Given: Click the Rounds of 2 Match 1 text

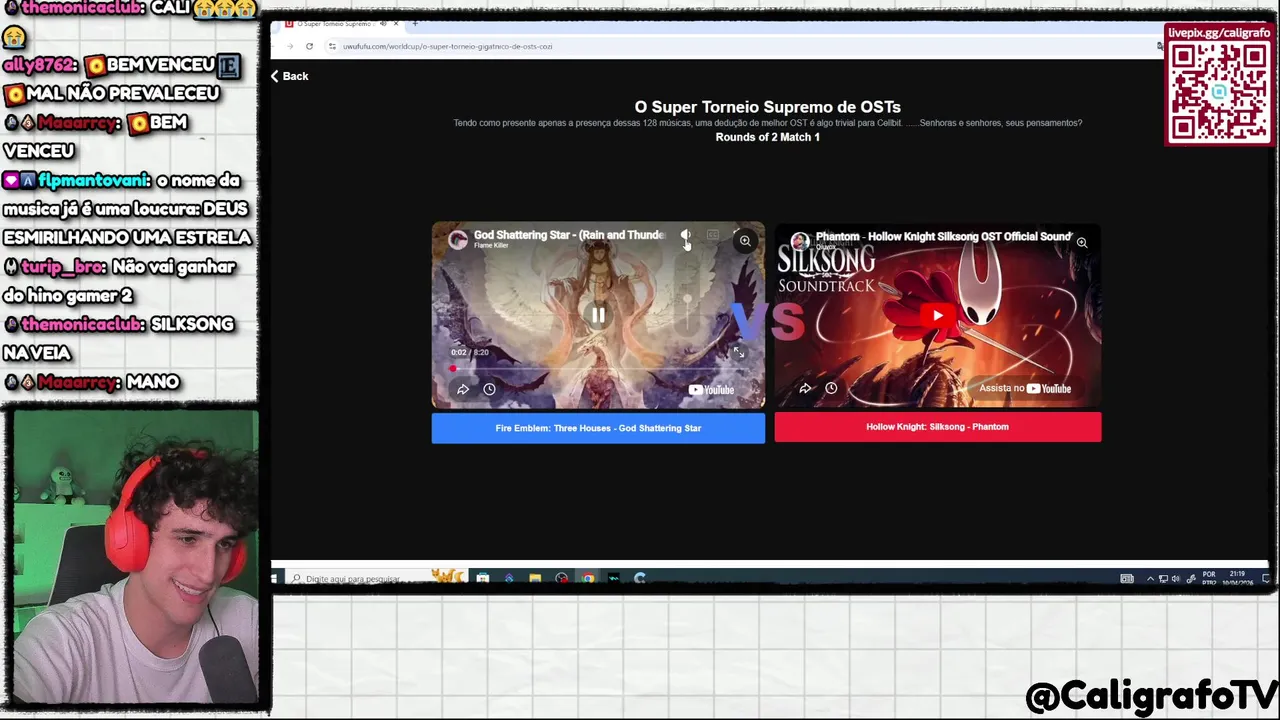Looking at the screenshot, I should click(x=767, y=137).
